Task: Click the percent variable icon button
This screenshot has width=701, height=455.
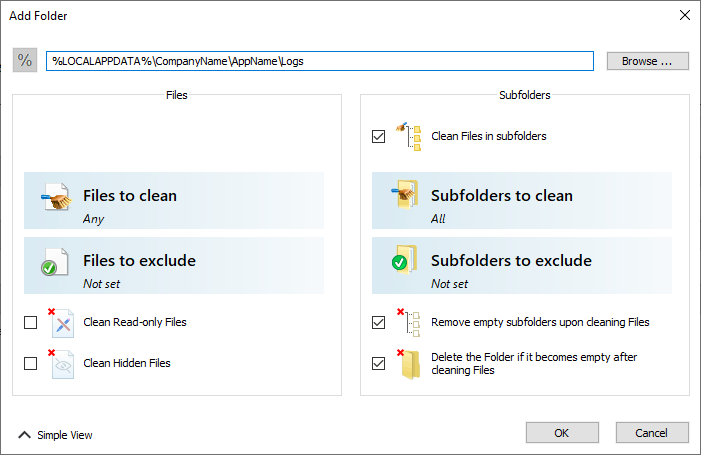Action: click(25, 60)
